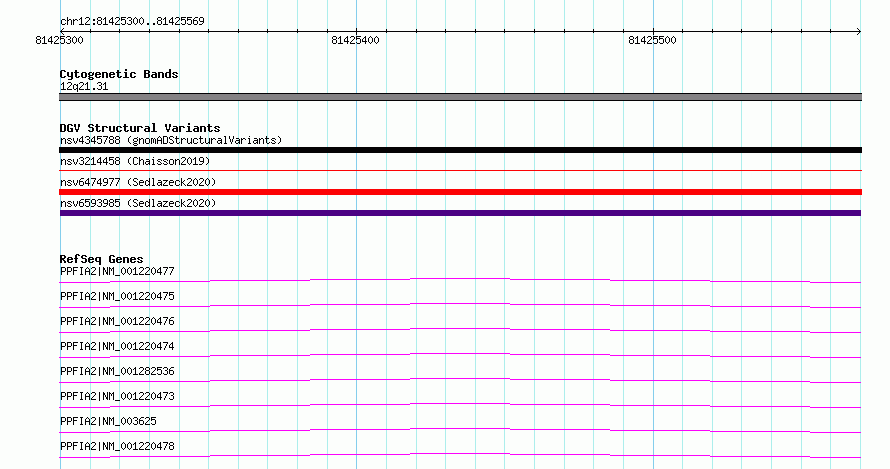Click variant label nsv6593985 (Sedlazeck2020)
890x469 pixels.
[x=138, y=203]
